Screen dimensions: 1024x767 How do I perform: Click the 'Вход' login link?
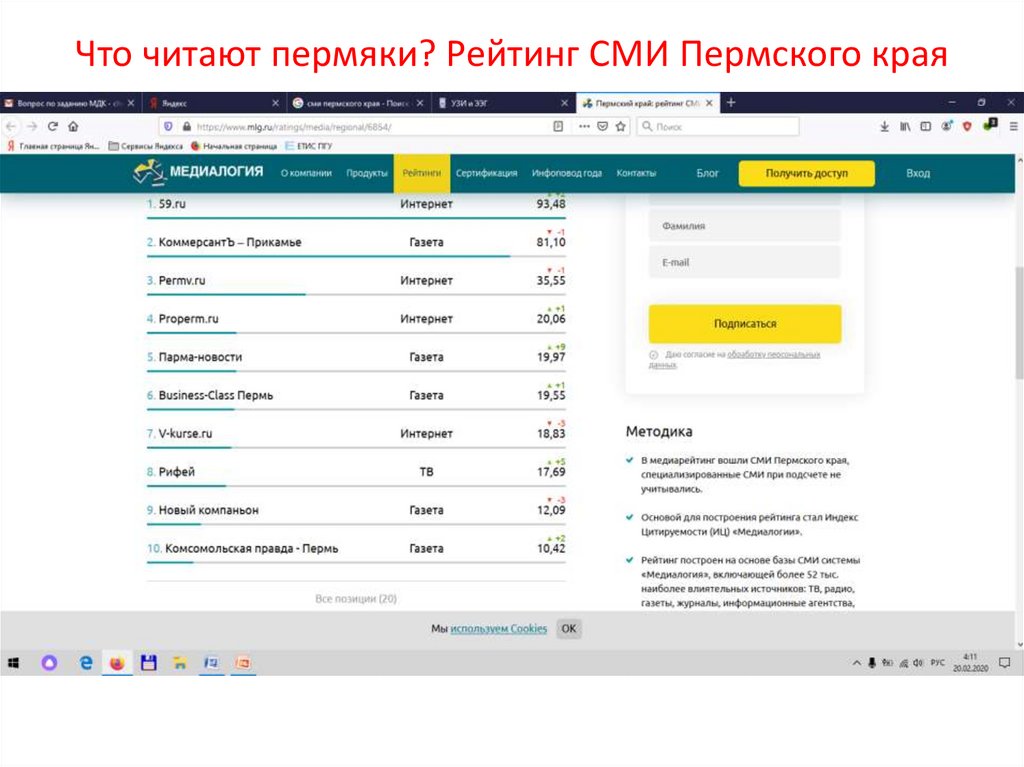tap(918, 173)
